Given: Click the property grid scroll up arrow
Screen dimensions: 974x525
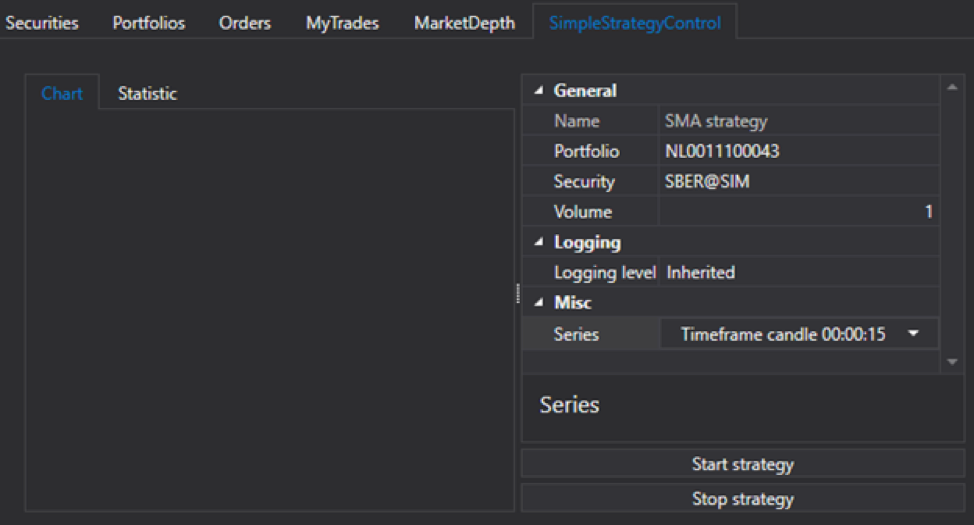Looking at the screenshot, I should coord(952,90).
